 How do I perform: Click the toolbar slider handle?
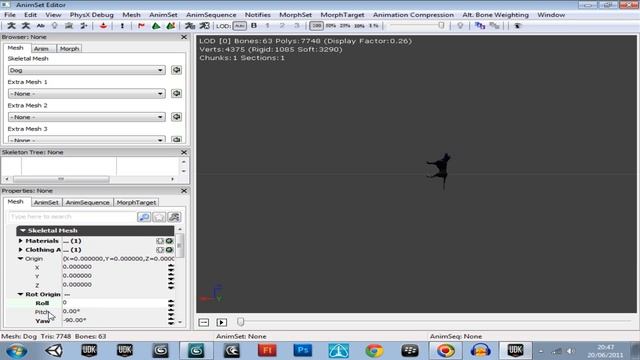[441, 26]
